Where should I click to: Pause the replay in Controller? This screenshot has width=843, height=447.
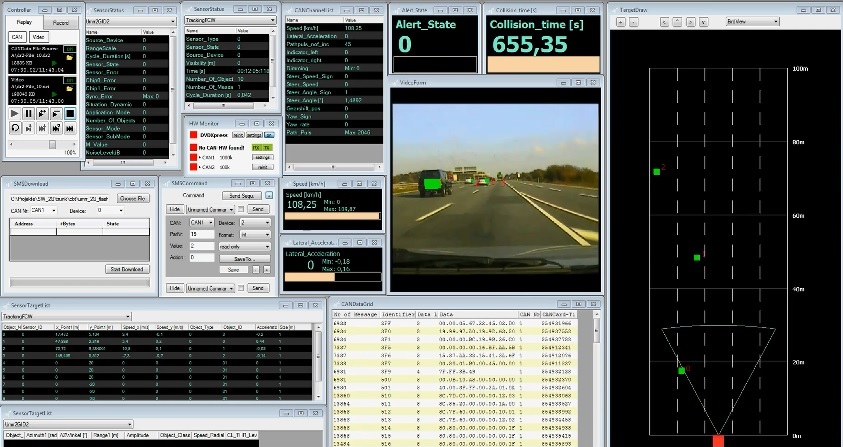(x=28, y=113)
